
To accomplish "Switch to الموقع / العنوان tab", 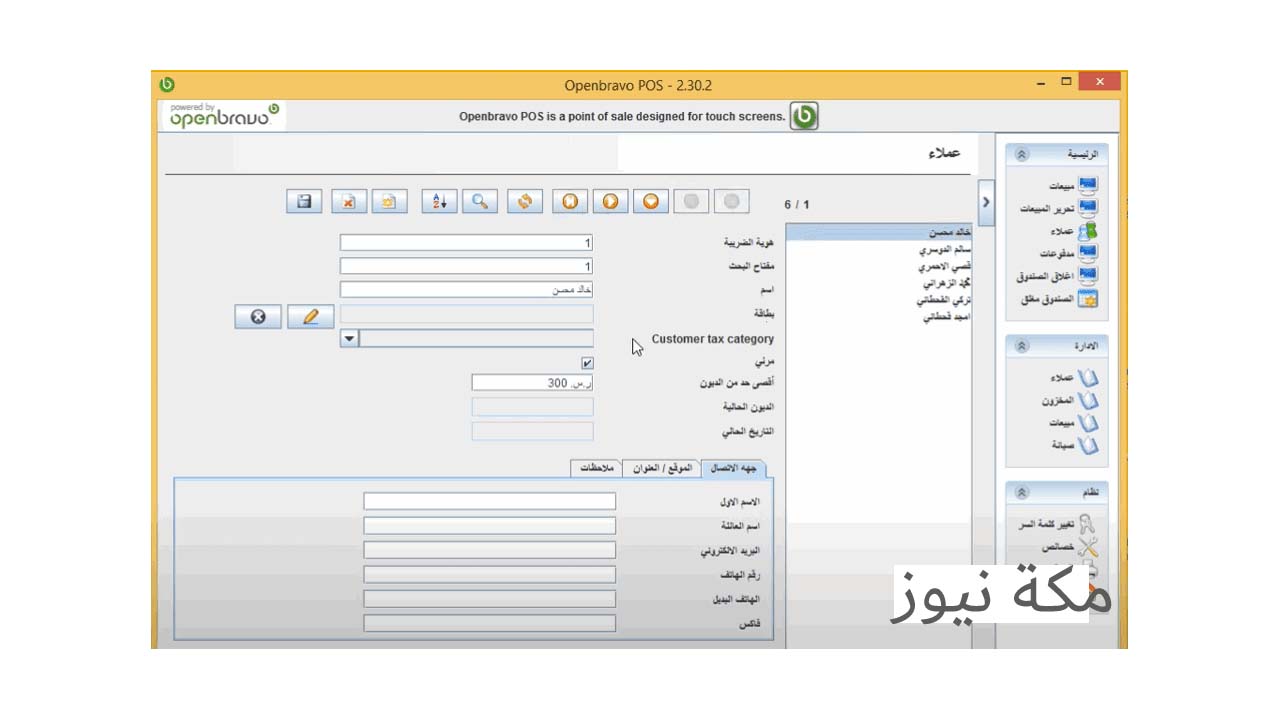I will (x=662, y=468).
